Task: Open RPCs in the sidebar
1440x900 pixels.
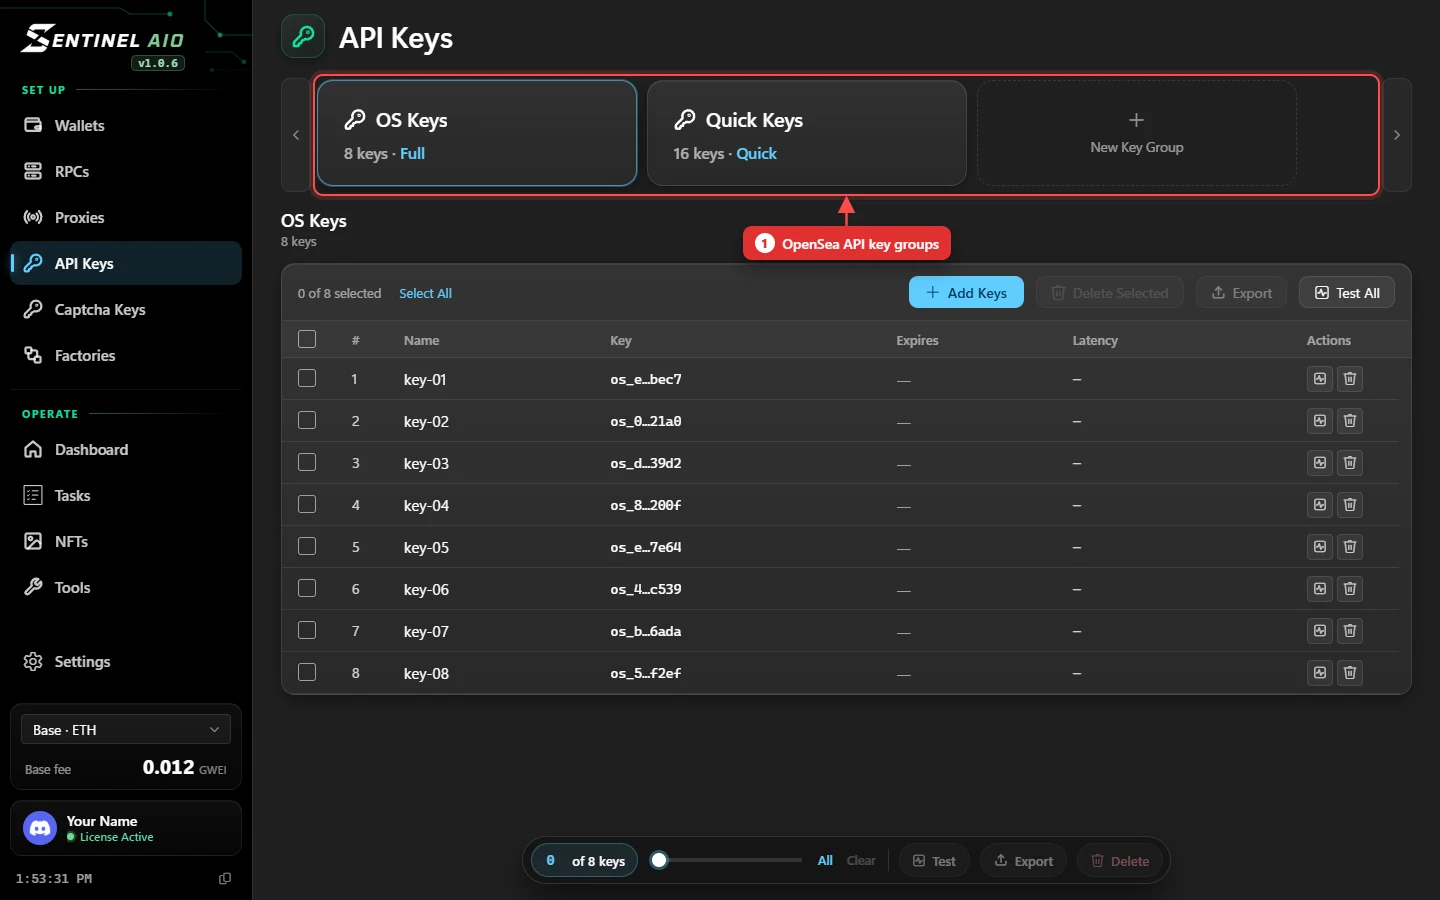Action: point(126,171)
